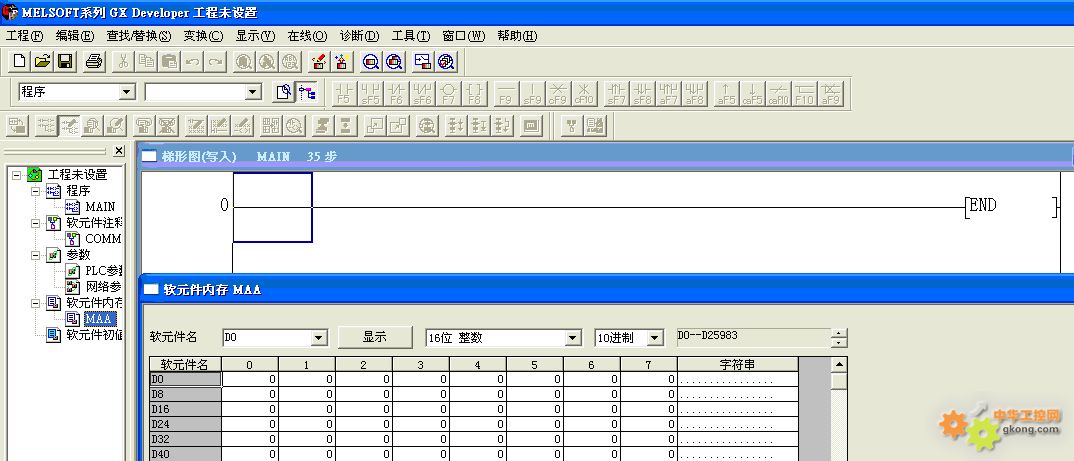Delete vertical line with cF10 icon

(x=584, y=93)
